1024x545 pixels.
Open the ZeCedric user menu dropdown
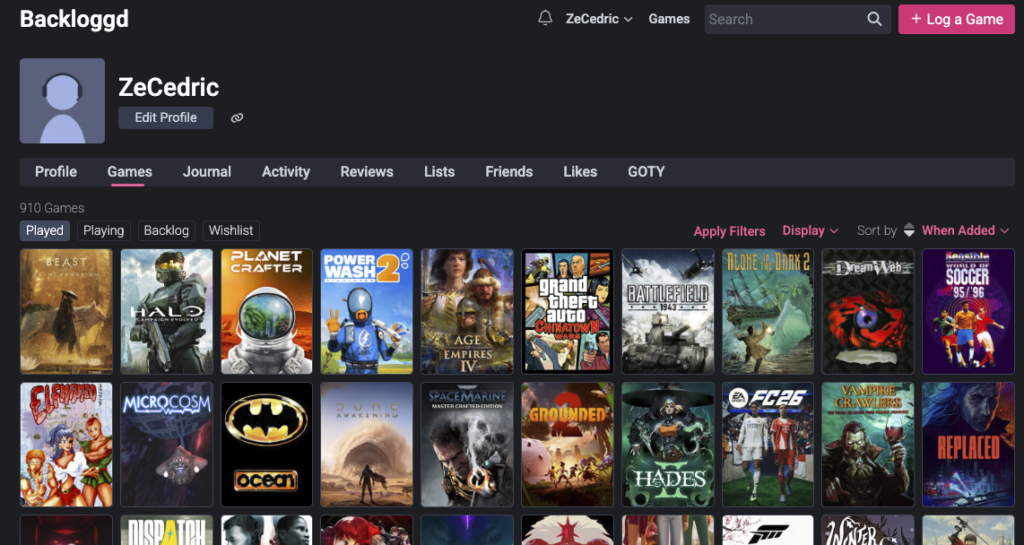(x=599, y=19)
